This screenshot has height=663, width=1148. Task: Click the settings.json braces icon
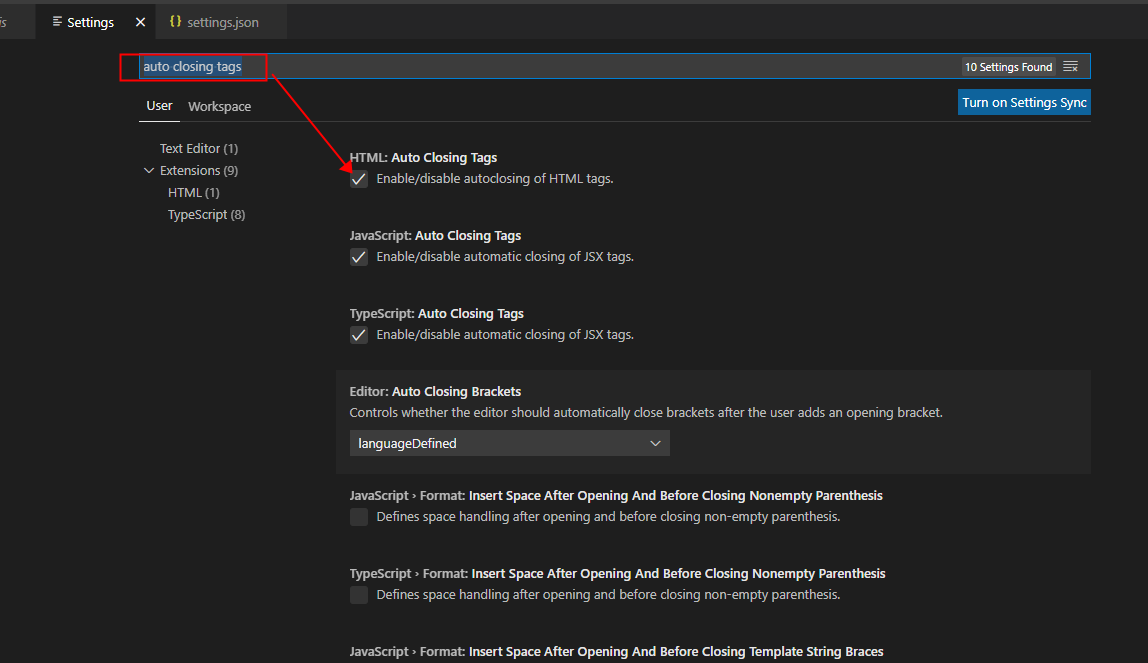(175, 21)
